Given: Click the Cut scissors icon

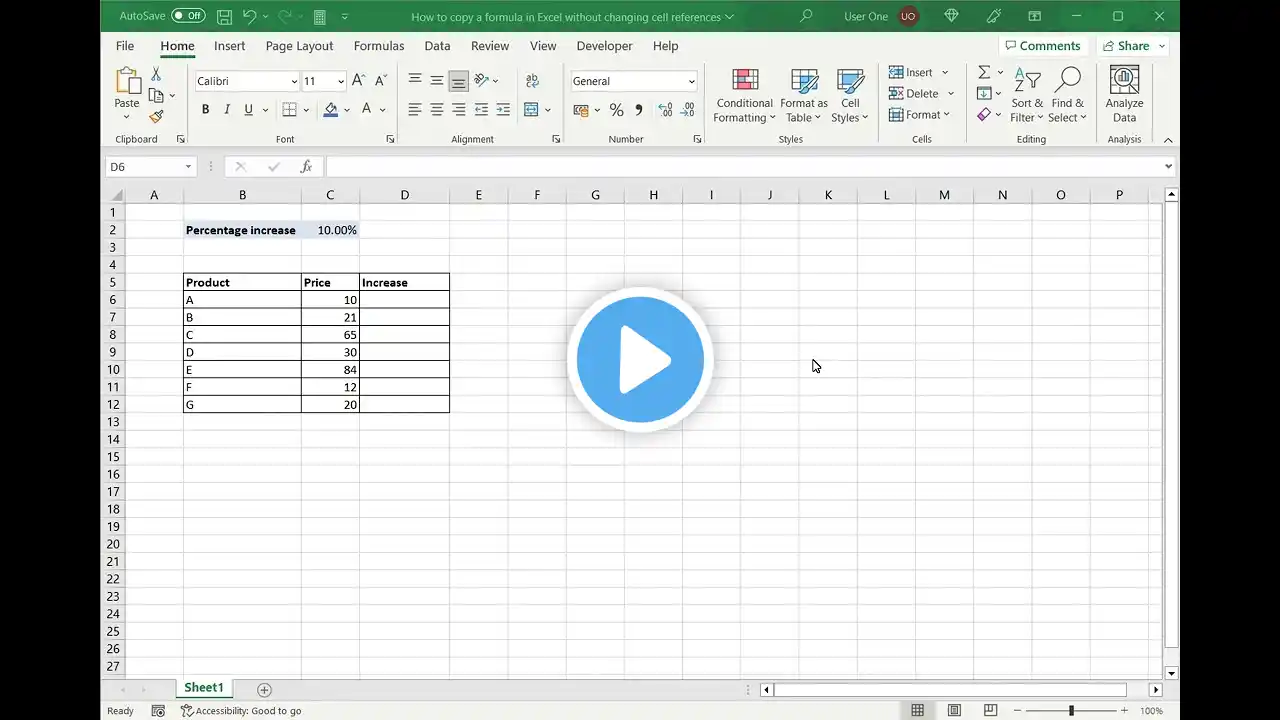Looking at the screenshot, I should 156,74.
